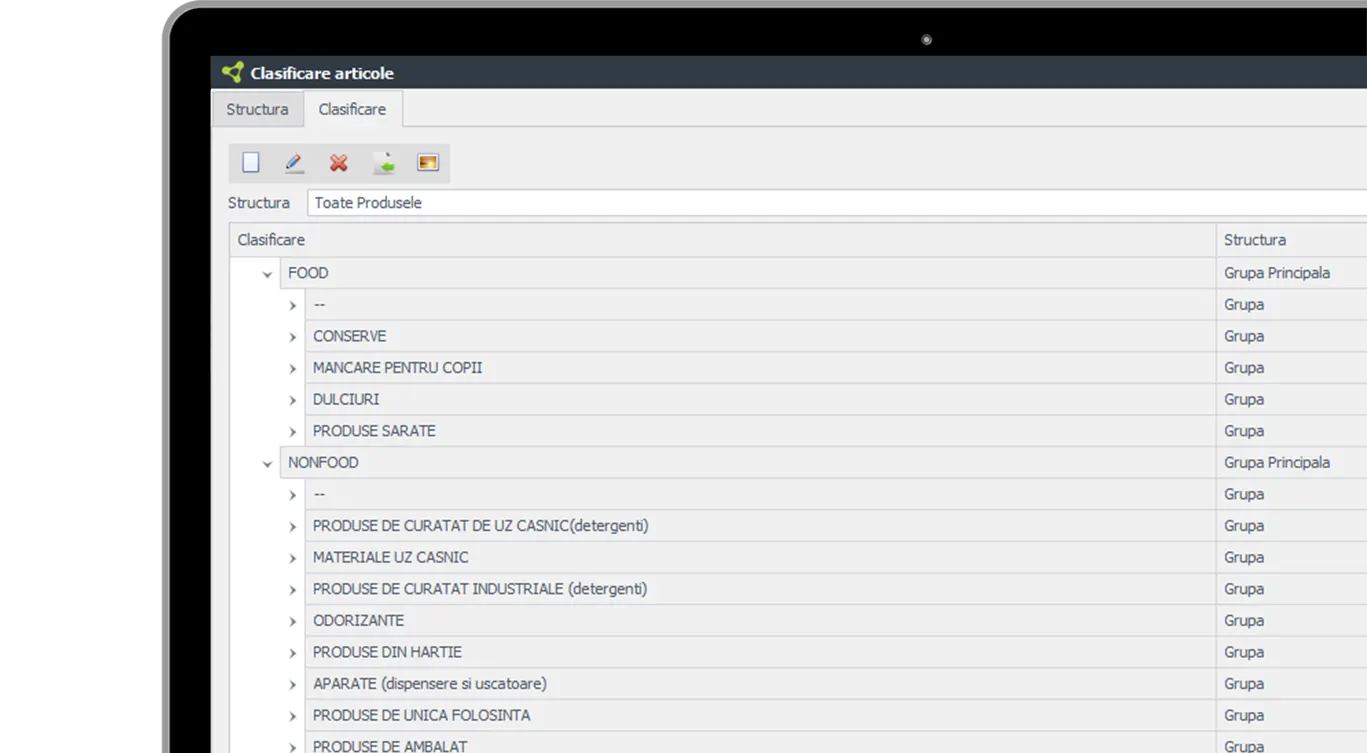Click the green arrow import document icon

click(x=383, y=163)
